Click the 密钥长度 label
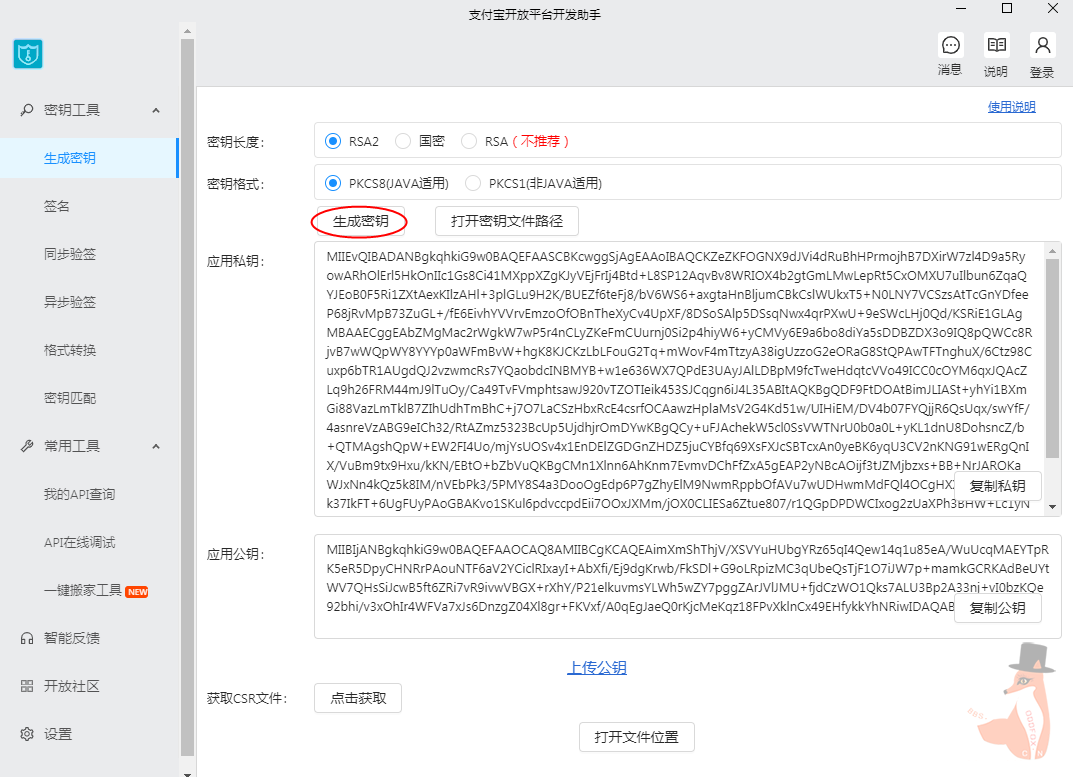 tap(235, 142)
